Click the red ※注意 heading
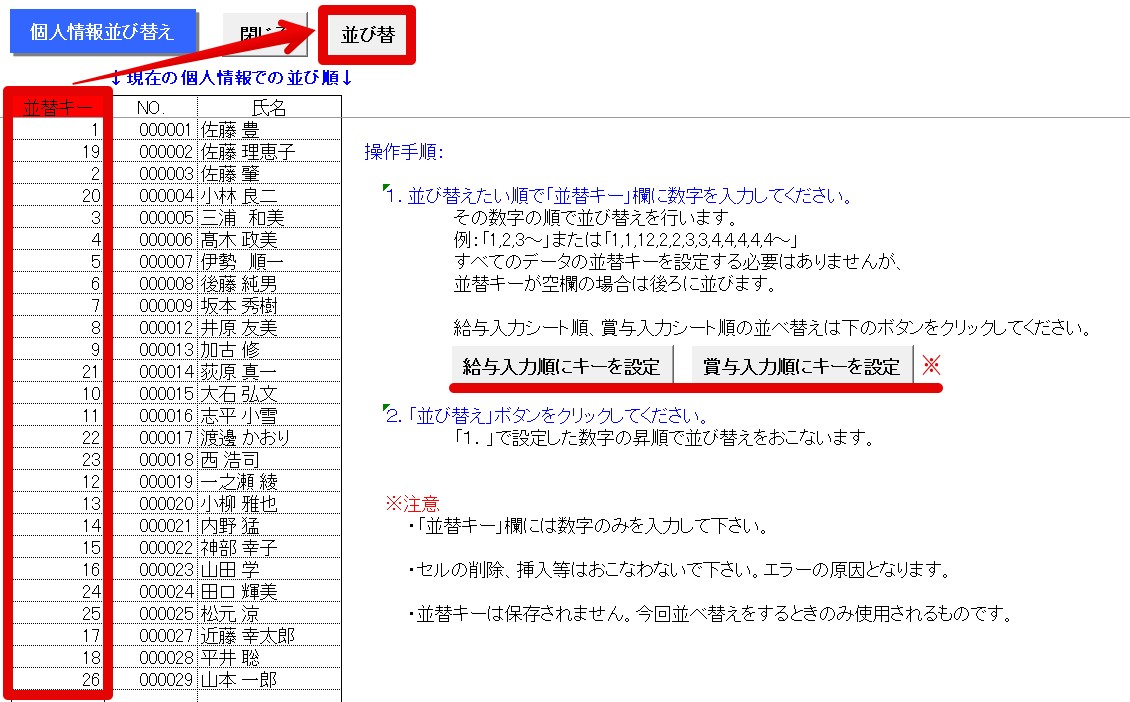This screenshot has height=702, width=1130. (x=412, y=503)
